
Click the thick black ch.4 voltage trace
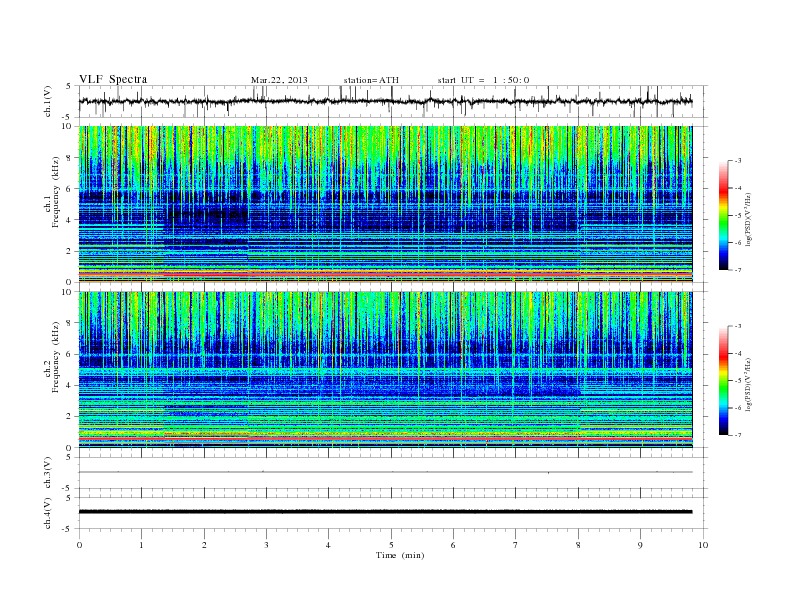coord(385,512)
